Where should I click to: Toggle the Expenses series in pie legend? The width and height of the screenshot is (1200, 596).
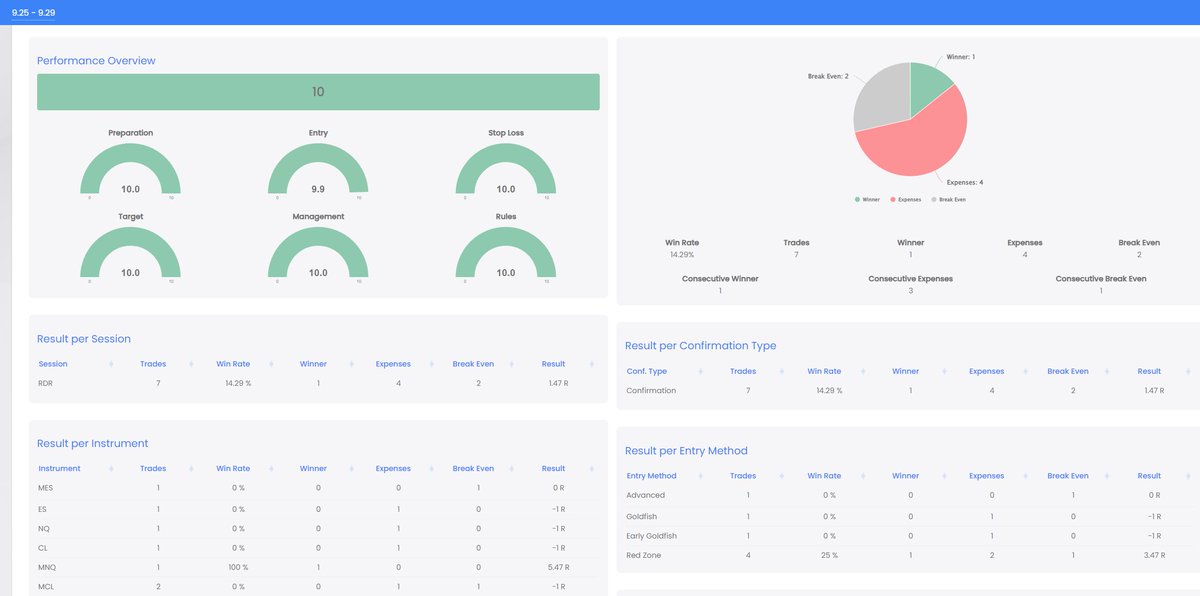click(x=907, y=200)
